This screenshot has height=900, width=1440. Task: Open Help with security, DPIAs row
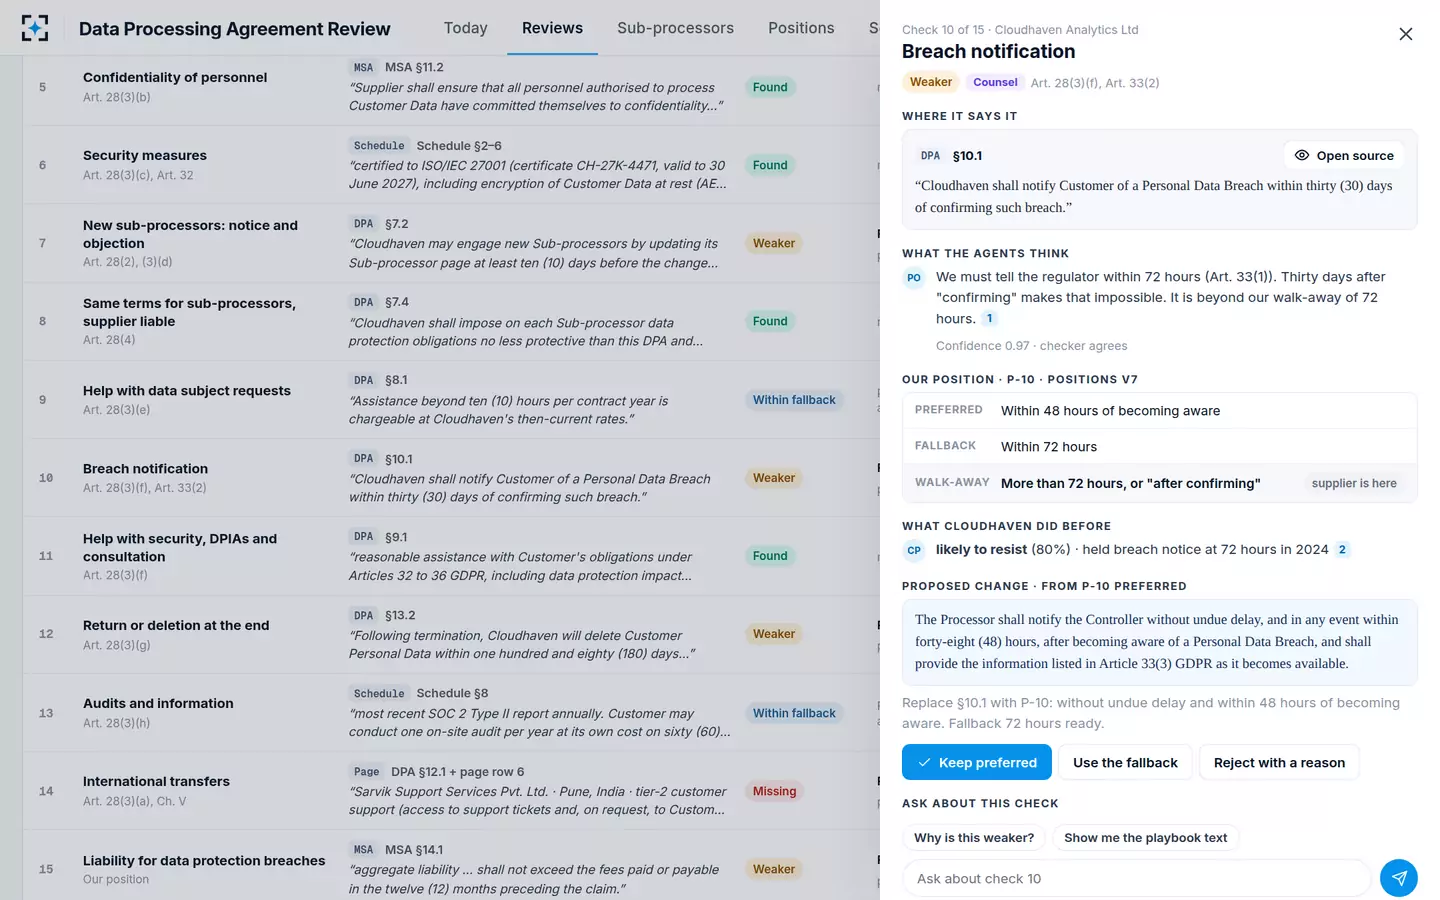coord(450,556)
